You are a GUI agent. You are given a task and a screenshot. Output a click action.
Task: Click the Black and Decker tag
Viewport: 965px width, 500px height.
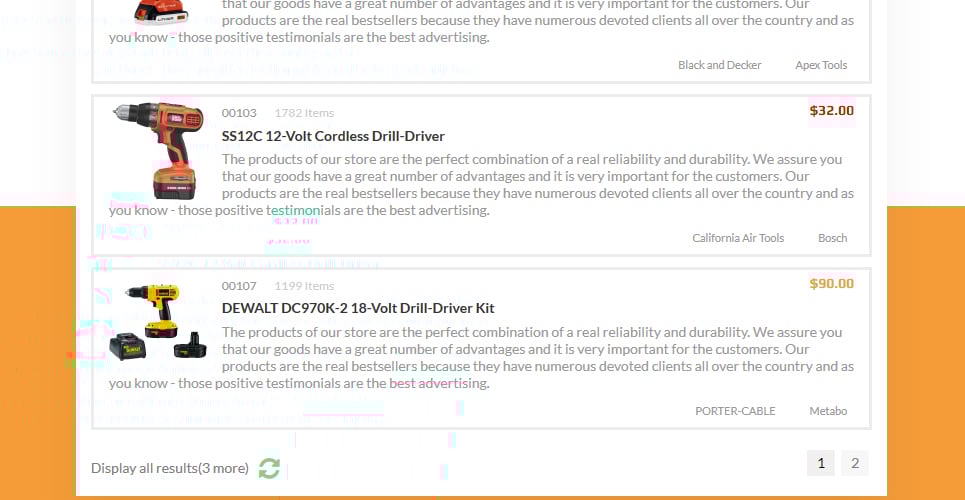point(719,65)
